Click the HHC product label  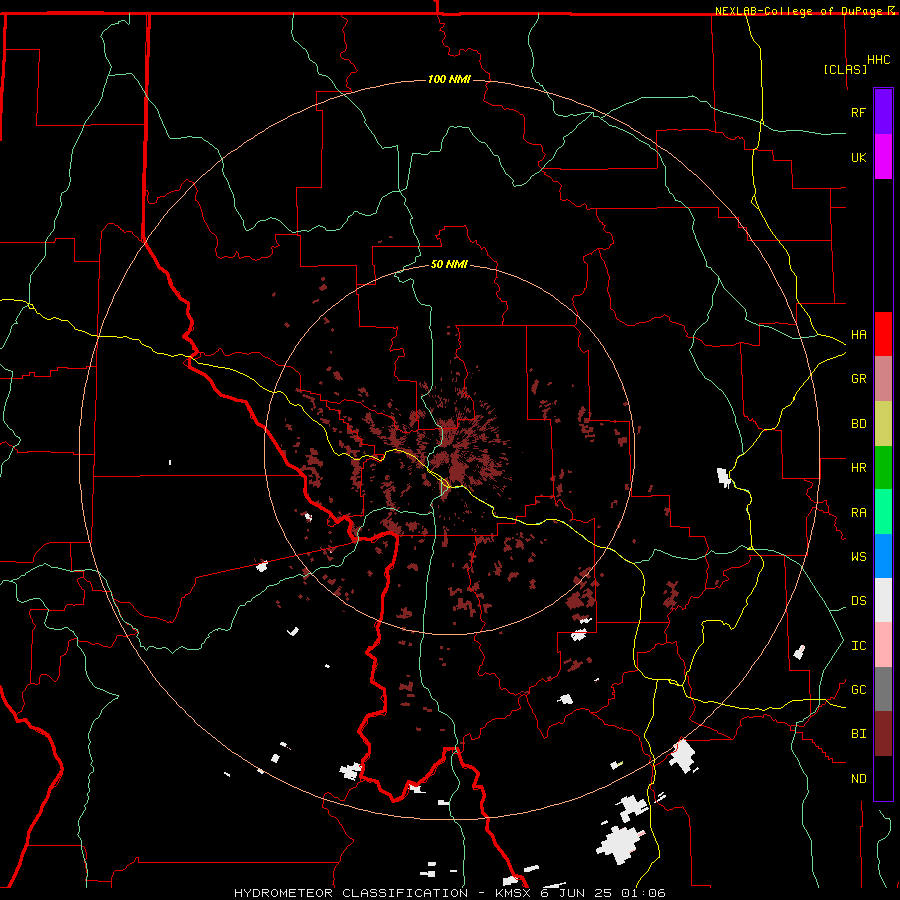pyautogui.click(x=879, y=60)
